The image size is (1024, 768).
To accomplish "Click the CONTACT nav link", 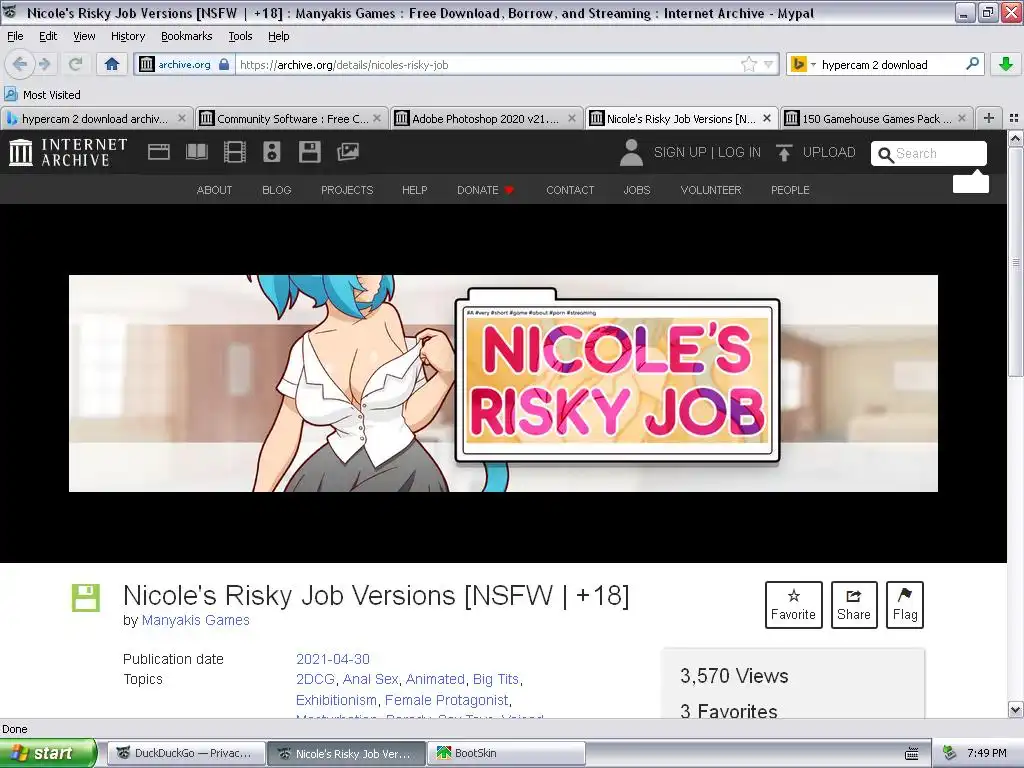I will pos(570,190).
